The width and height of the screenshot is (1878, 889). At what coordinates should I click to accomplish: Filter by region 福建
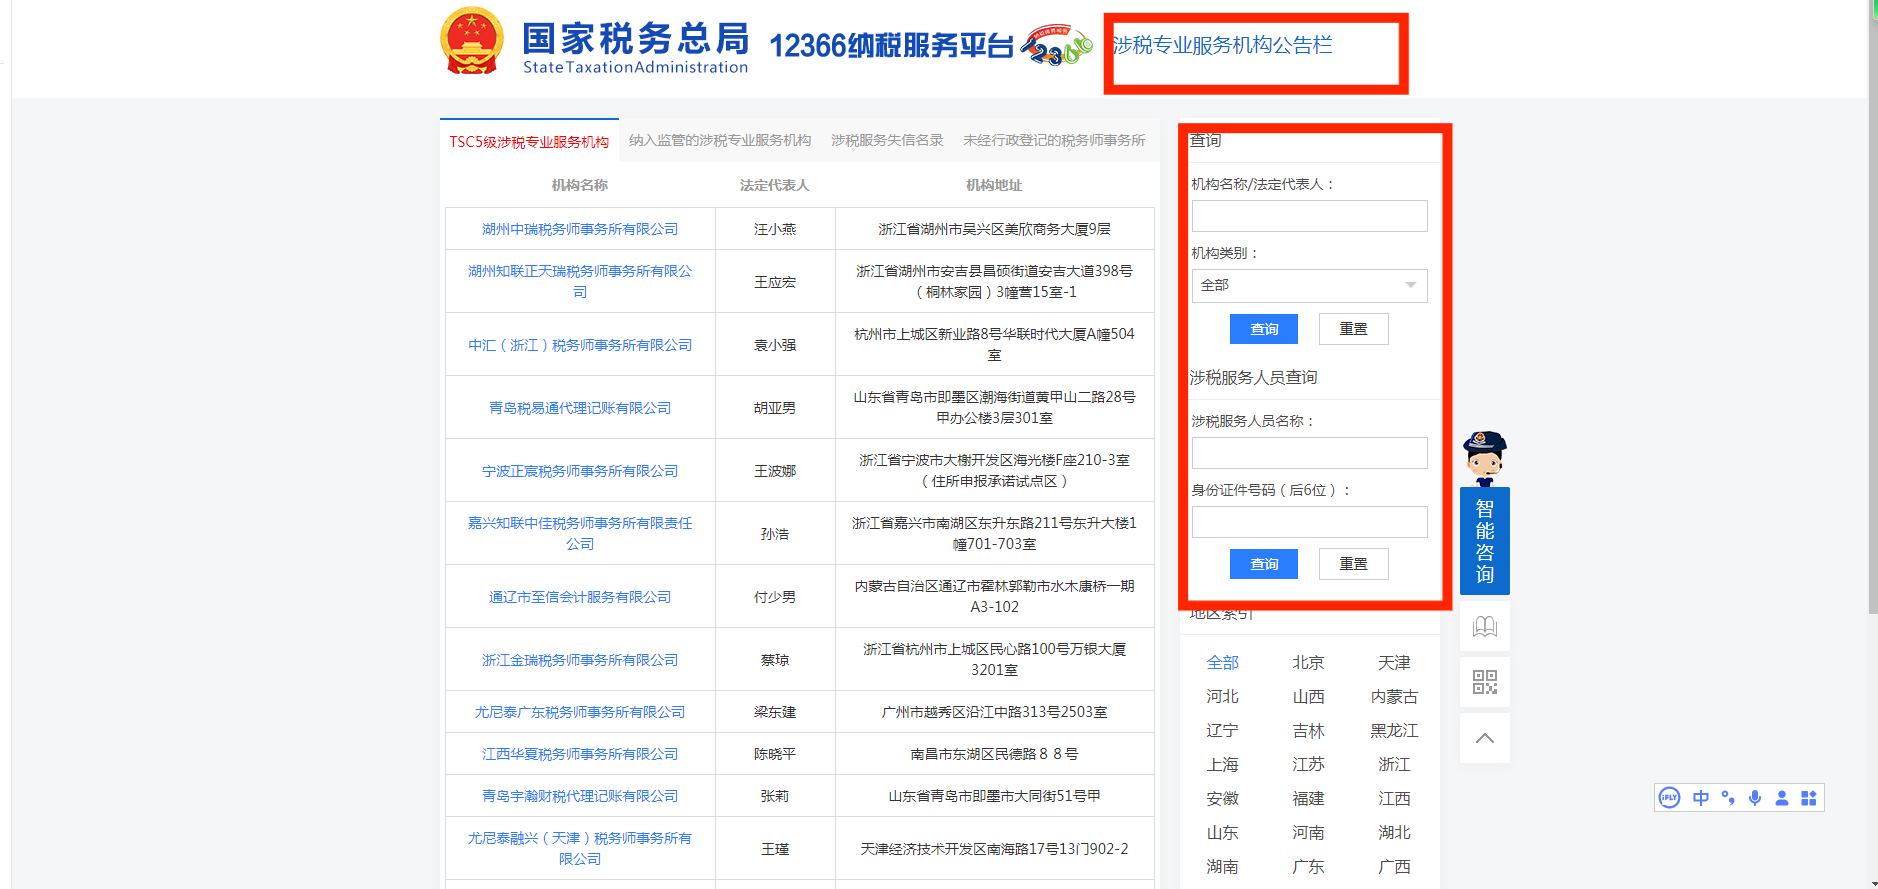point(1308,799)
